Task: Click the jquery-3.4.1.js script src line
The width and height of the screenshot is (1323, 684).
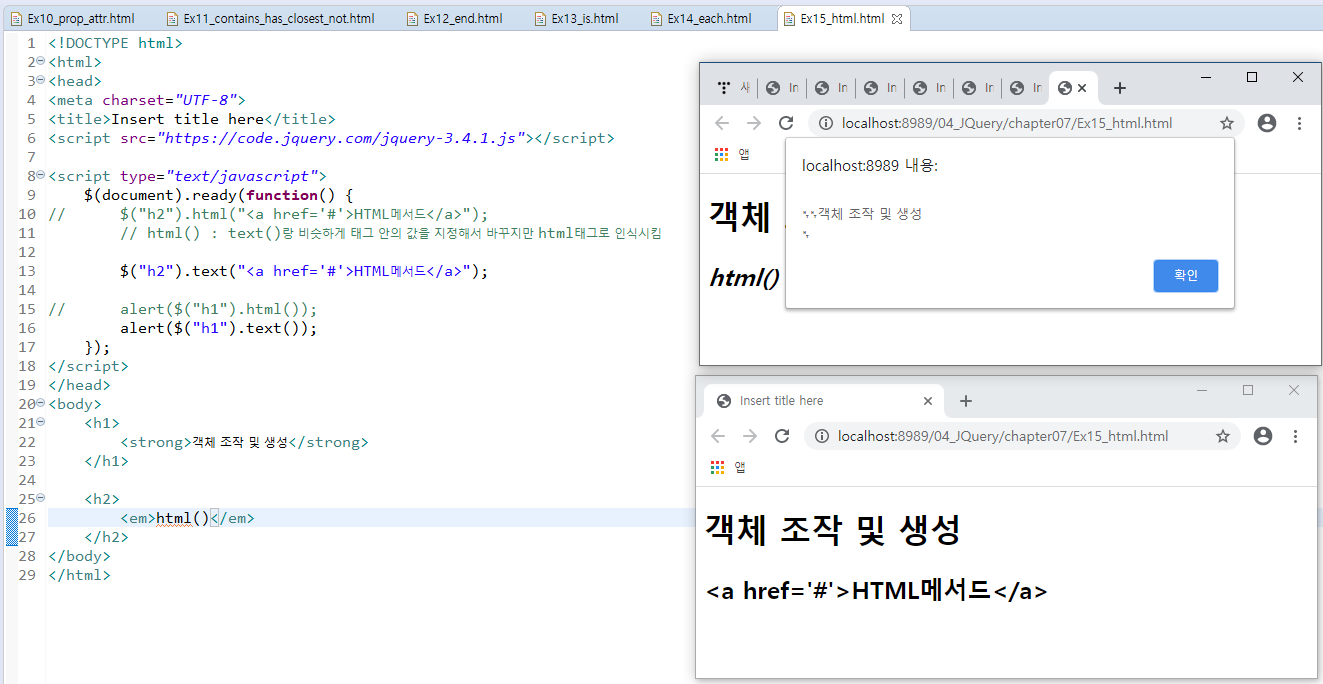Action: [331, 138]
